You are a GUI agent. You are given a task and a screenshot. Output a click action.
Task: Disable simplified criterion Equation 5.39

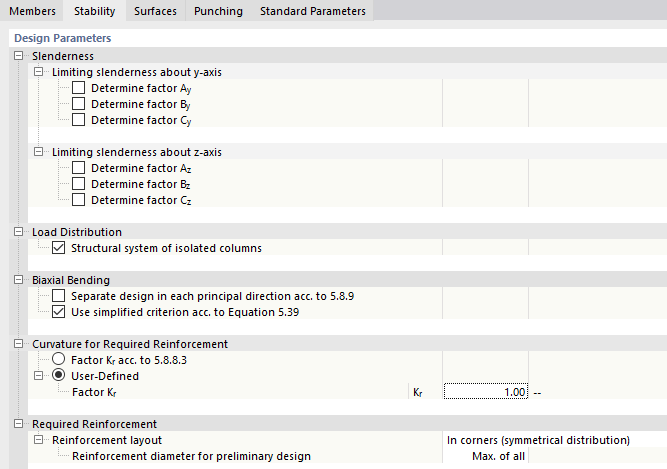point(58,312)
